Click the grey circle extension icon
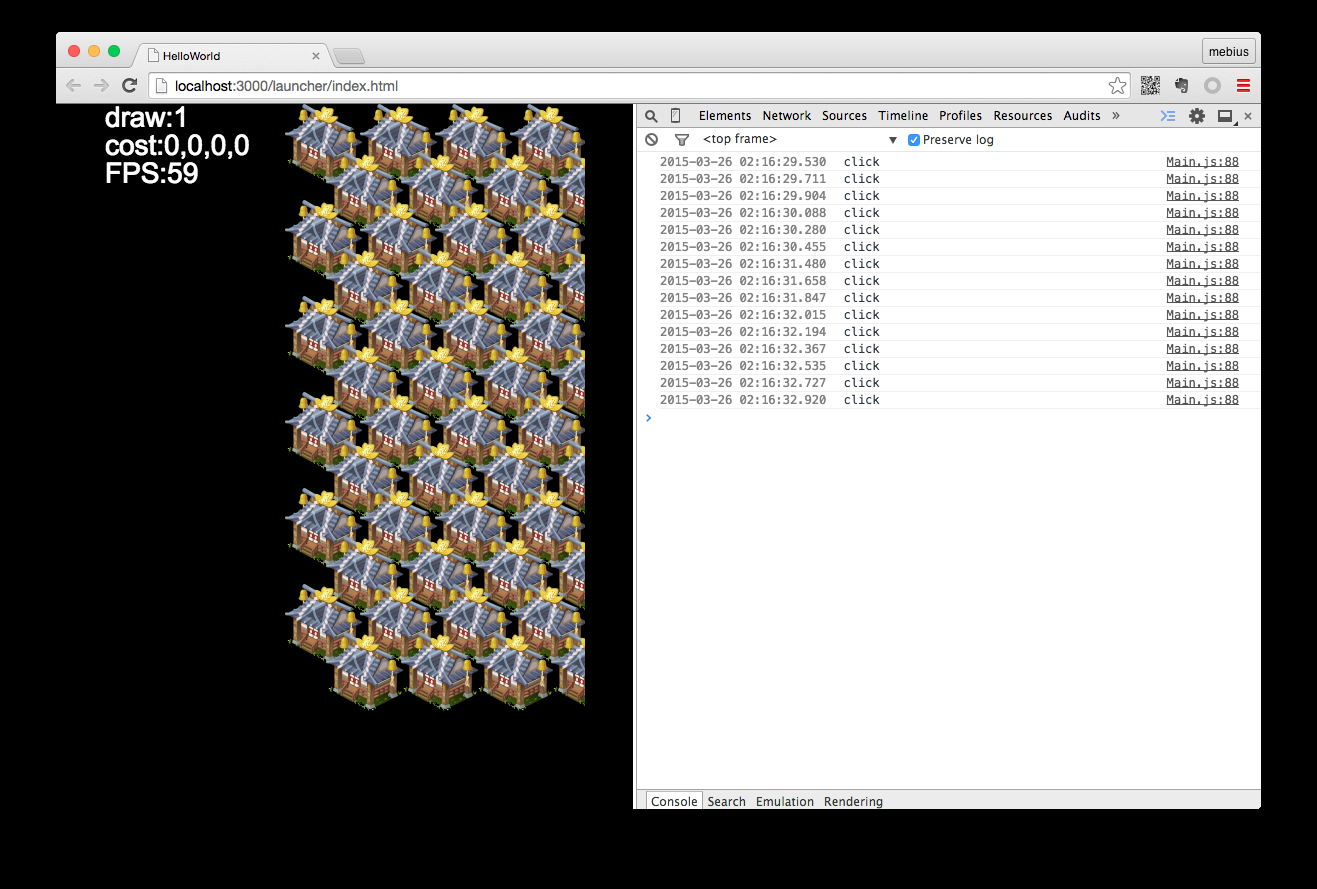The image size is (1317, 889). tap(1212, 86)
